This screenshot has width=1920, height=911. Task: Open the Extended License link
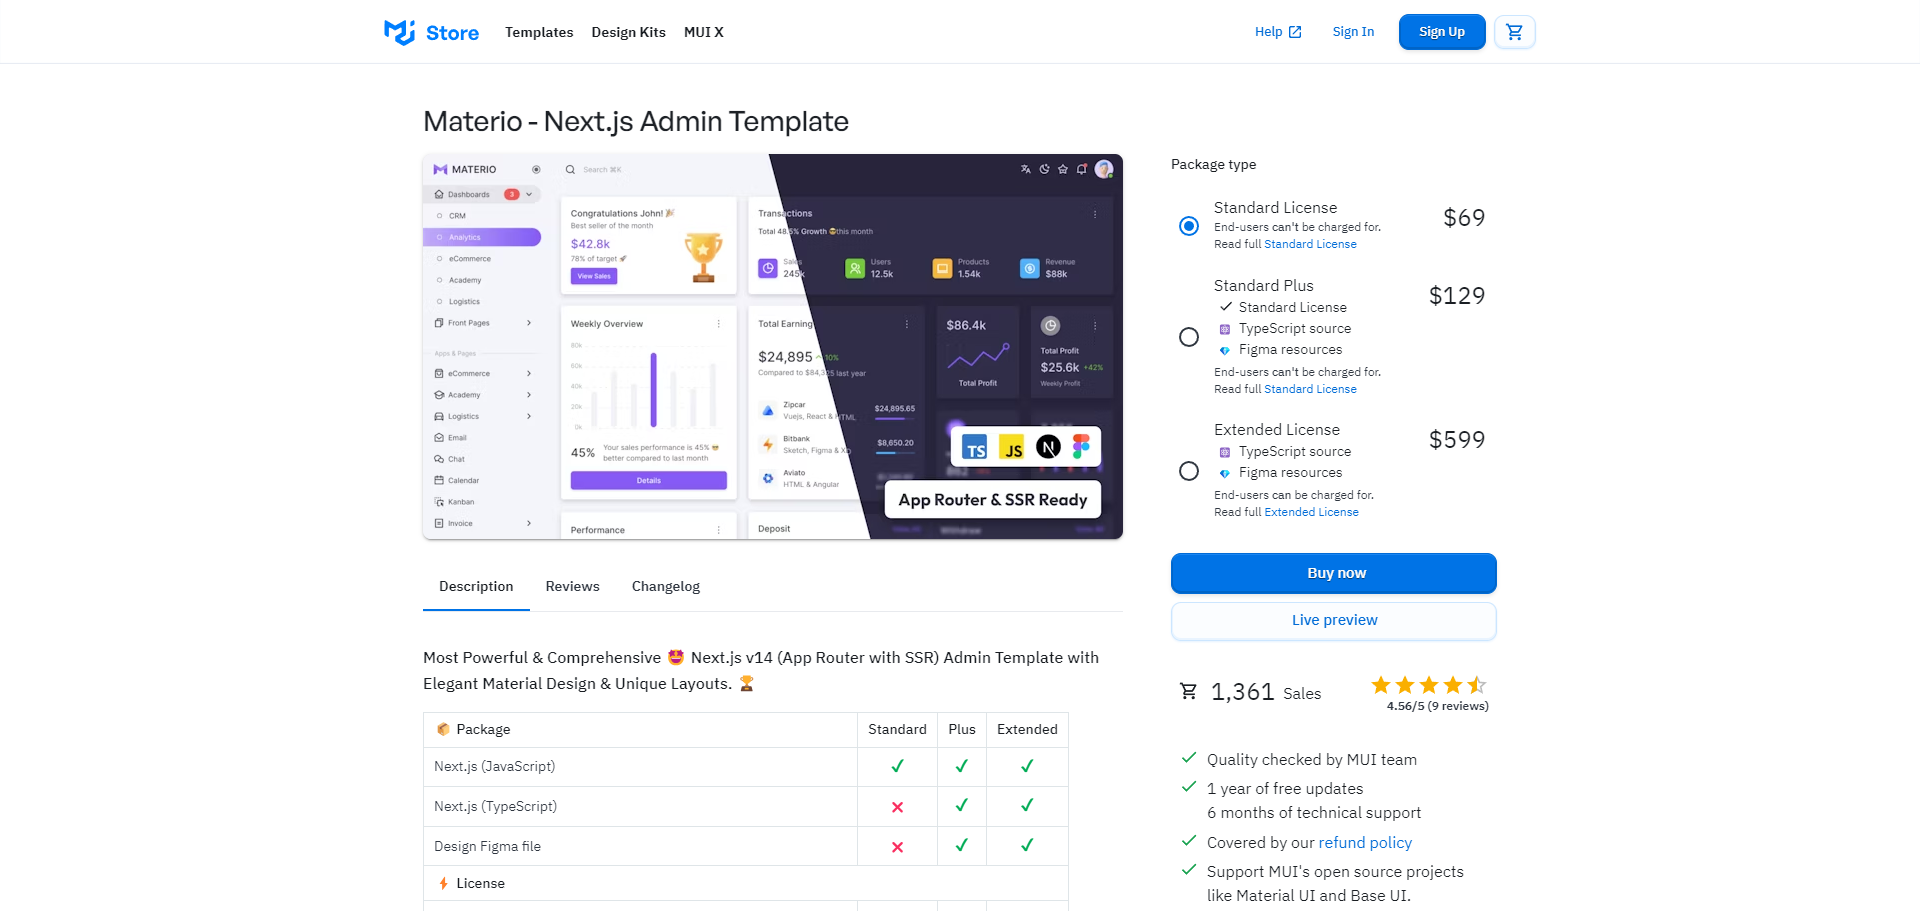tap(1311, 512)
